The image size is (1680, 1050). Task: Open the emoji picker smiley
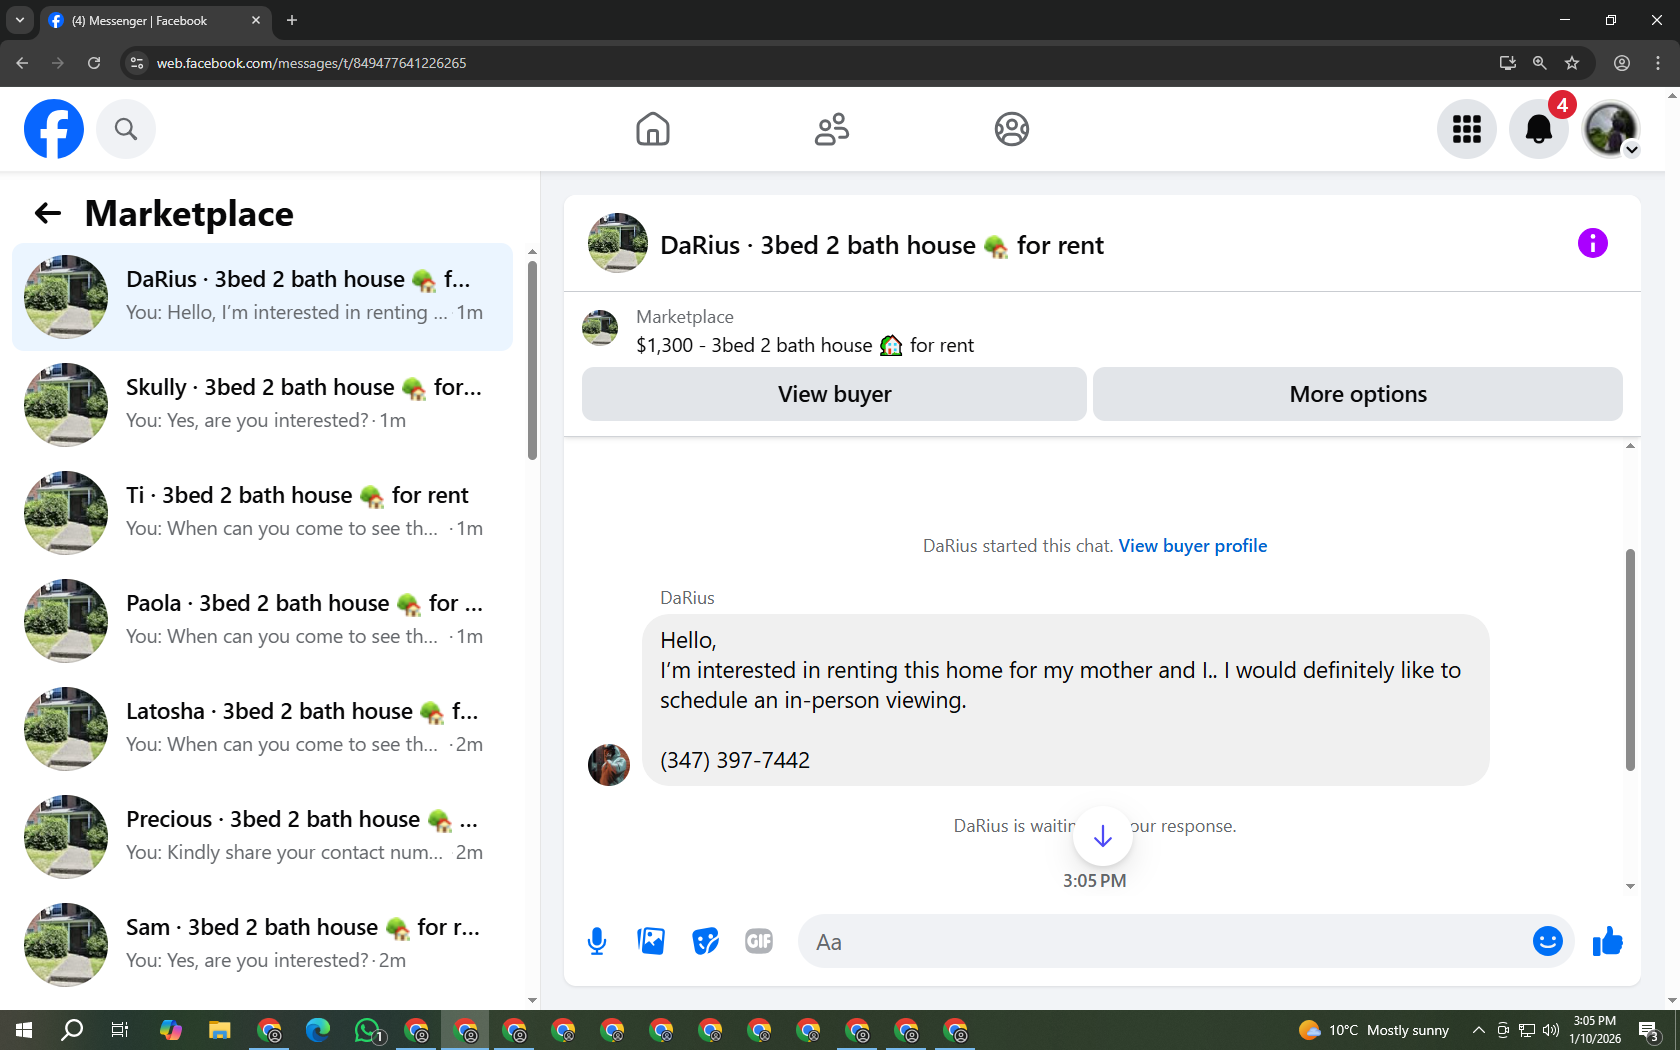click(x=1548, y=941)
